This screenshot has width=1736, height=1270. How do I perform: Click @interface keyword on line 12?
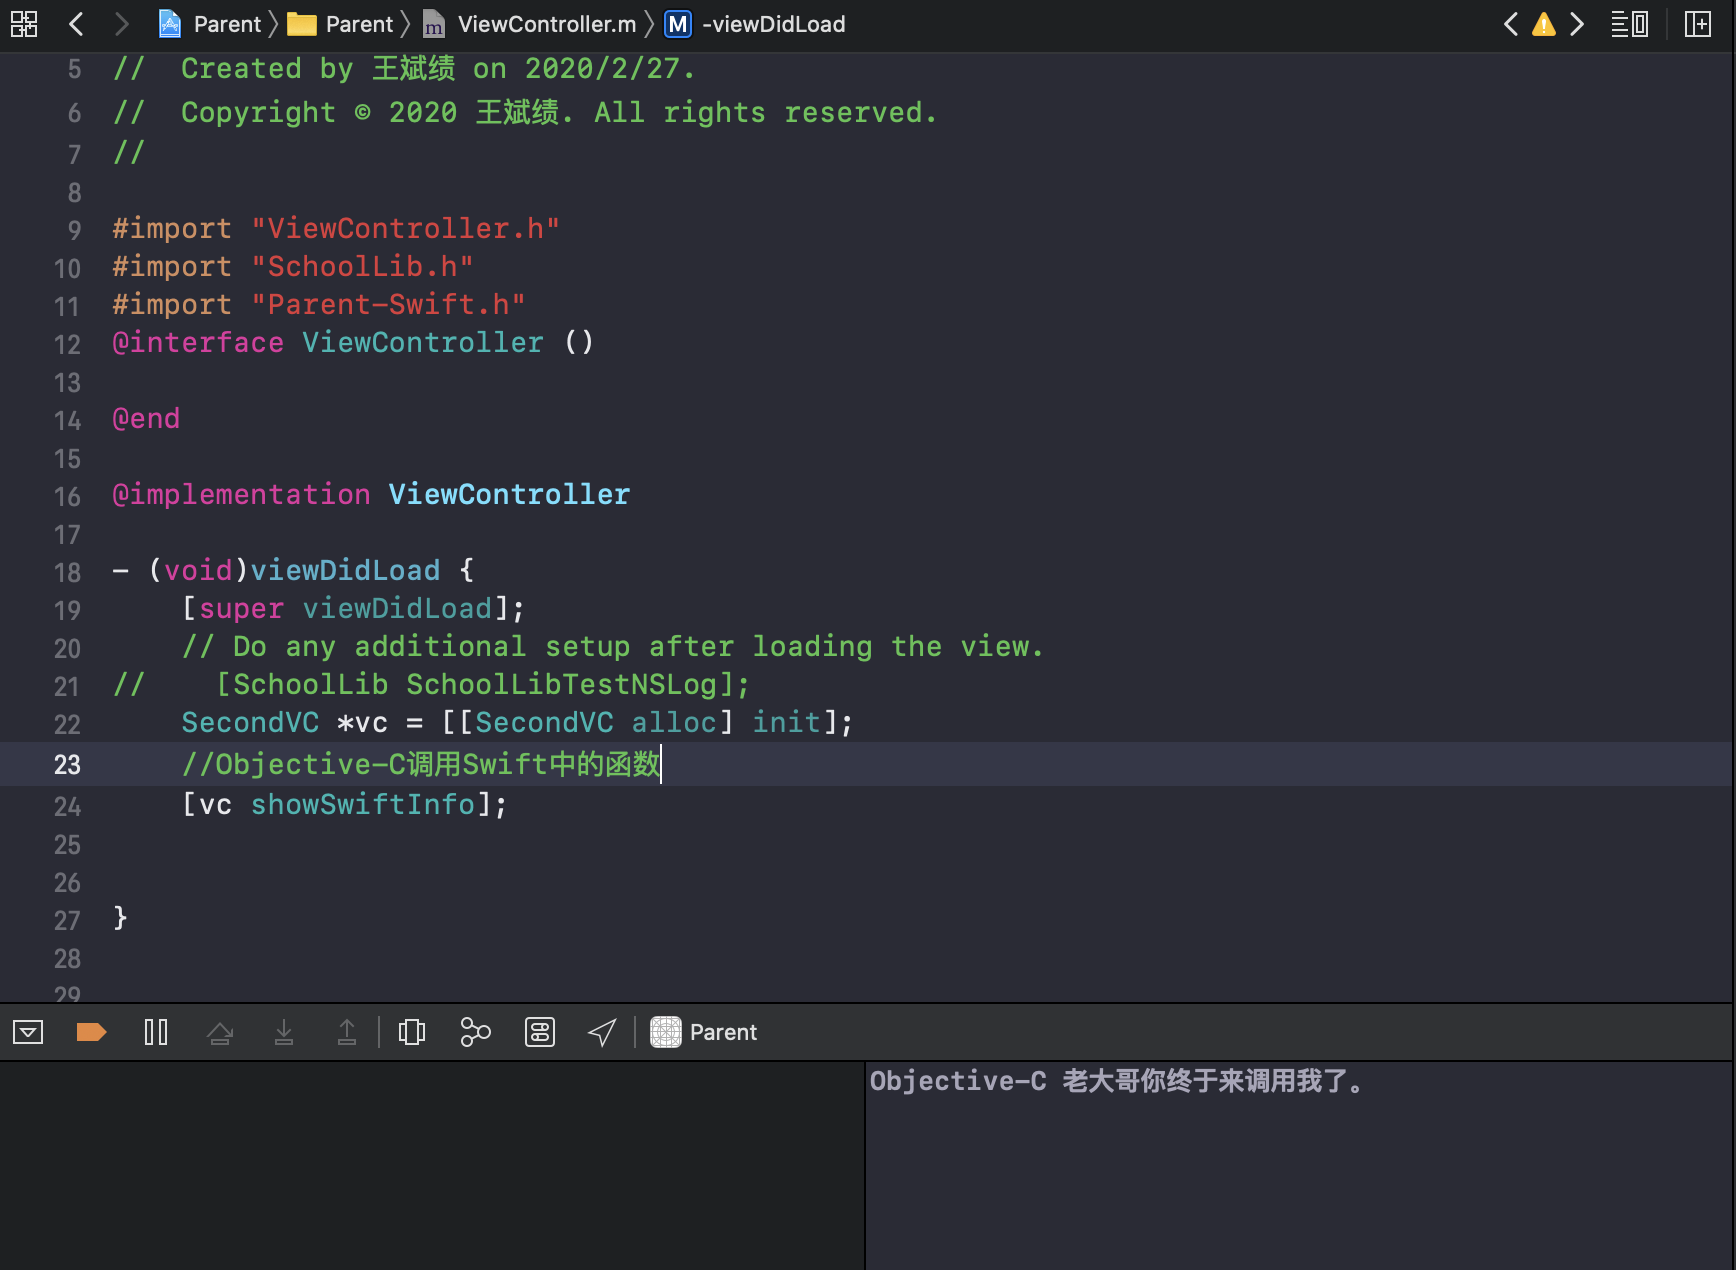[198, 343]
